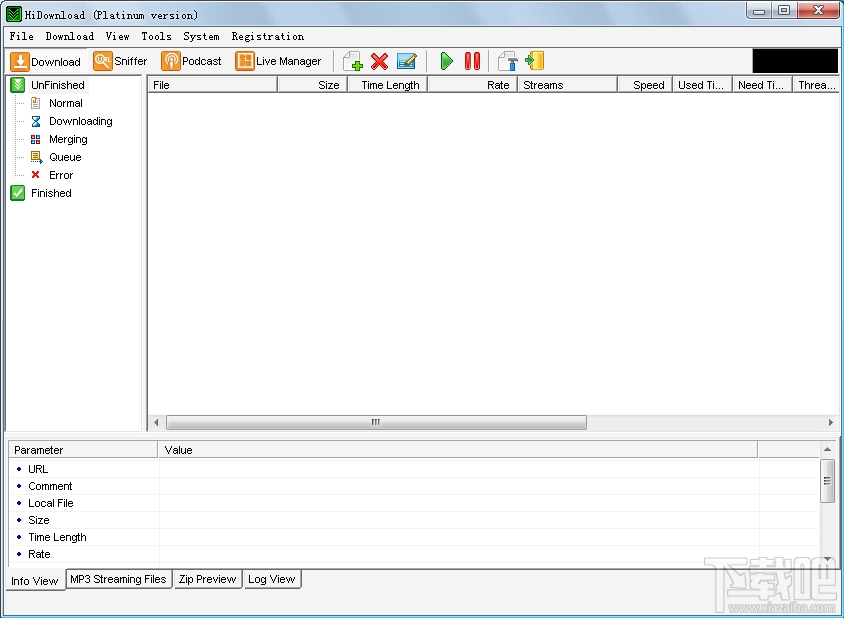This screenshot has width=844, height=618.
Task: Click the horizontal scrollbar thumb
Action: [376, 423]
